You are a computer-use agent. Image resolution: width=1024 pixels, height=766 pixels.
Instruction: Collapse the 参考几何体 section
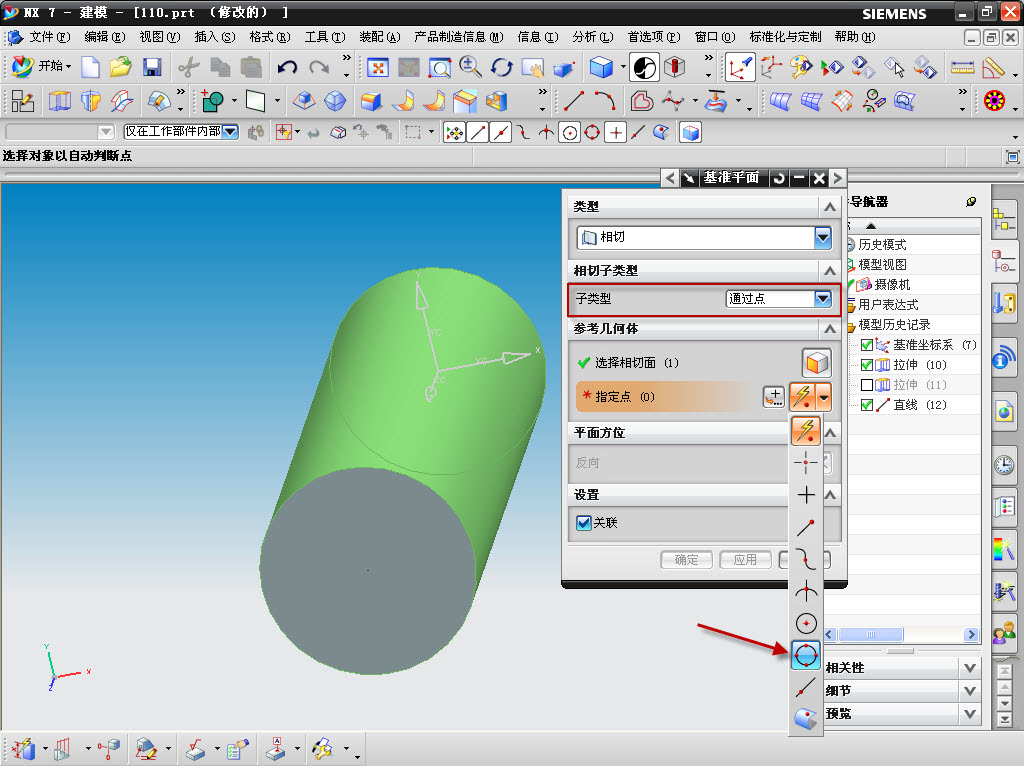point(829,328)
